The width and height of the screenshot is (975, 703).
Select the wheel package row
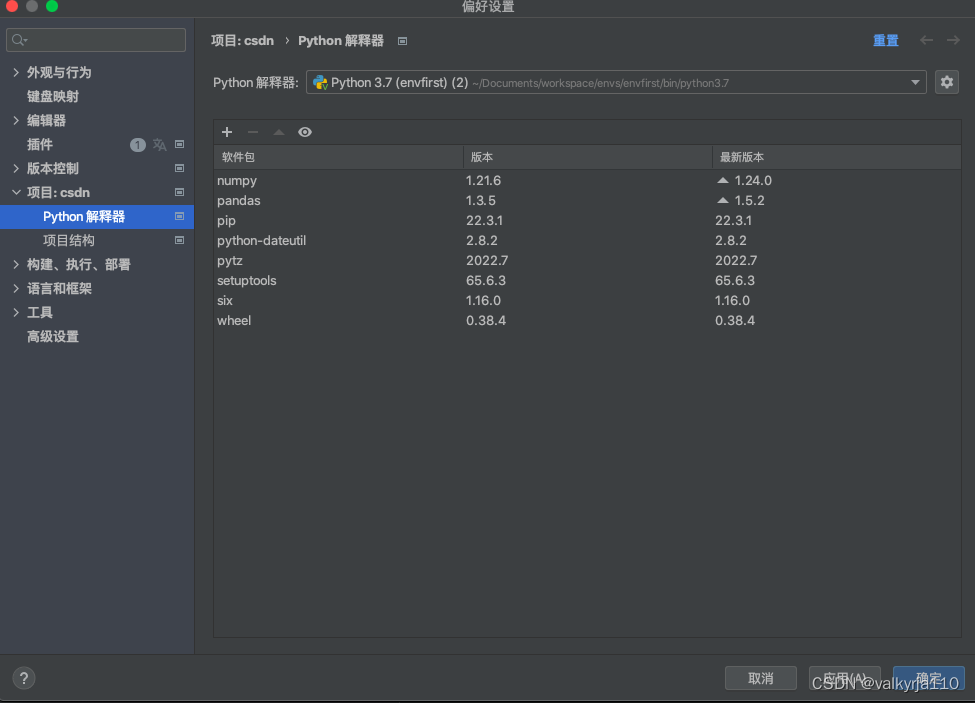tap(588, 320)
